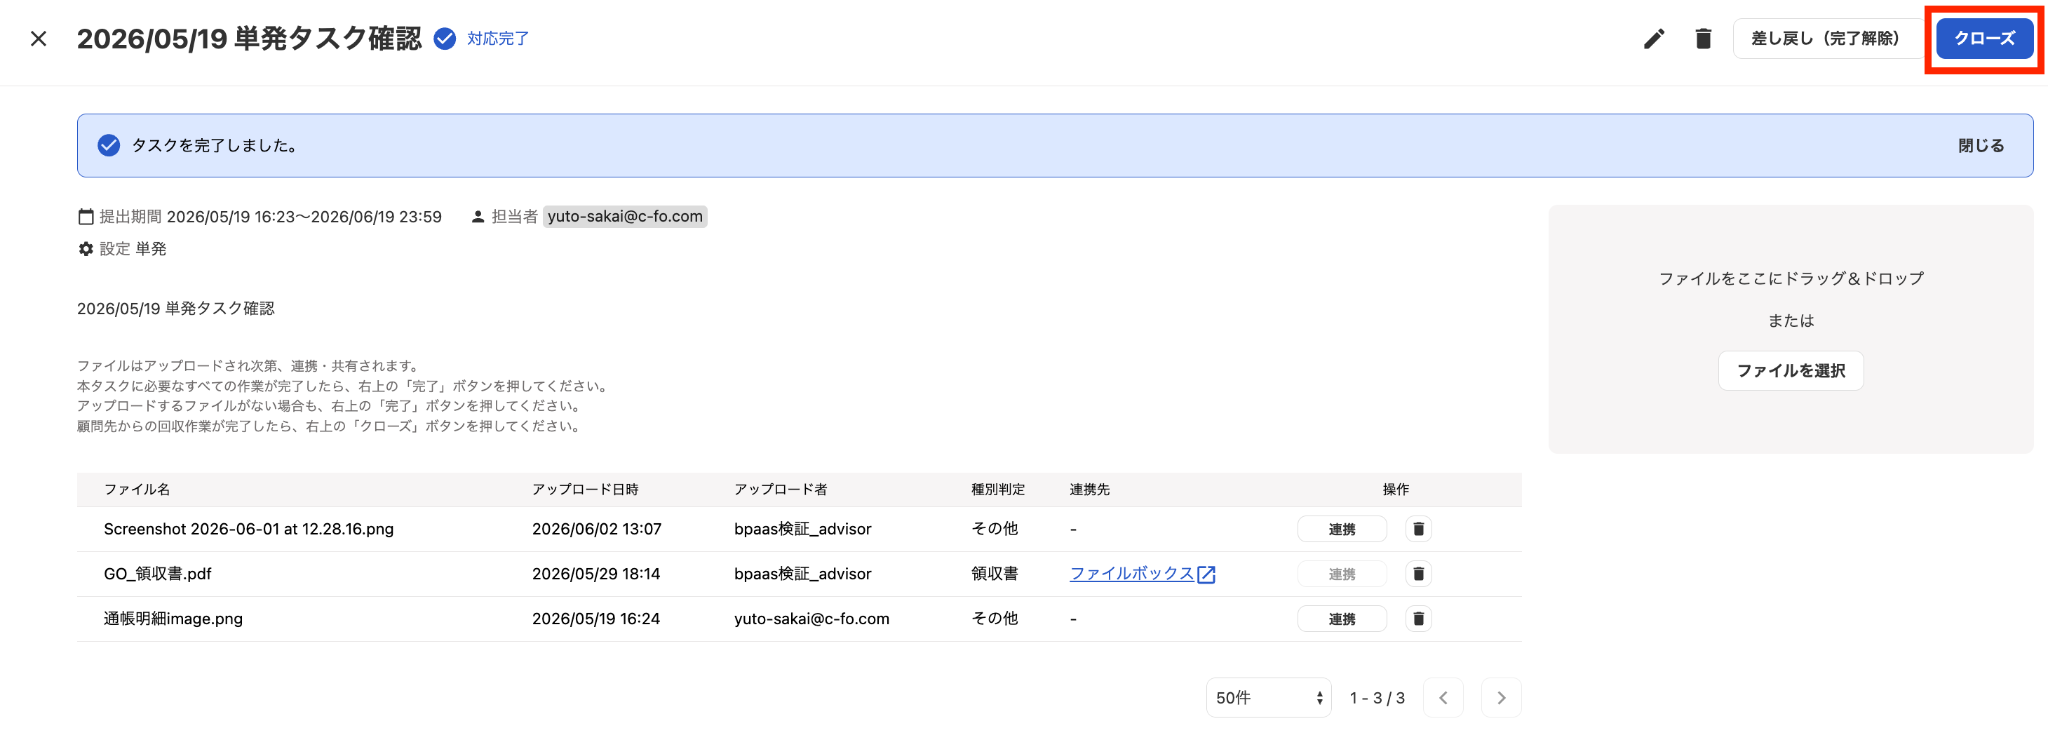This screenshot has width=2048, height=745.
Task: Open the ファイルボックス link
Action: (x=1132, y=574)
